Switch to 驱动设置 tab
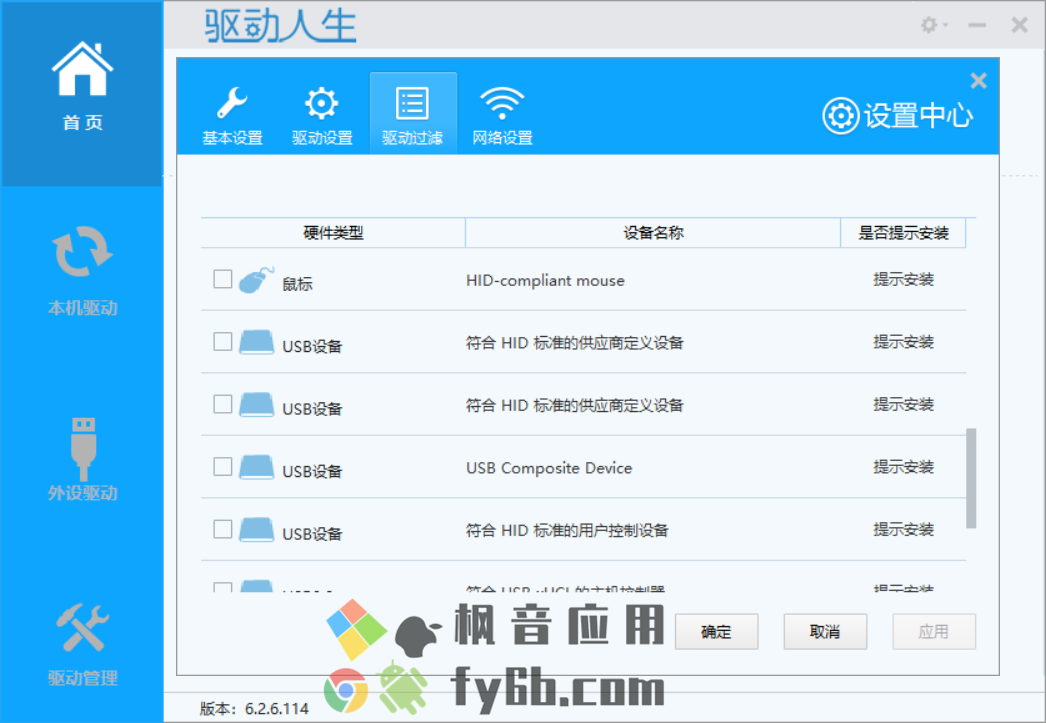 (322, 113)
